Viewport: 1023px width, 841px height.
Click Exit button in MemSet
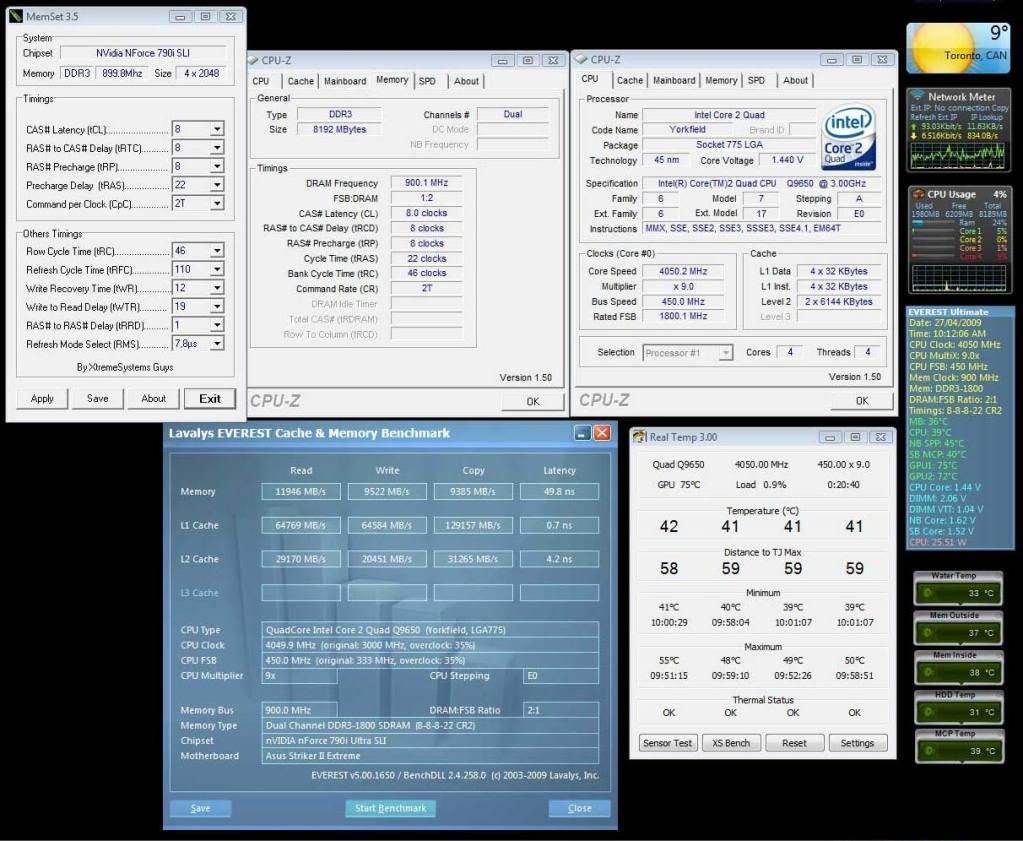tap(210, 399)
